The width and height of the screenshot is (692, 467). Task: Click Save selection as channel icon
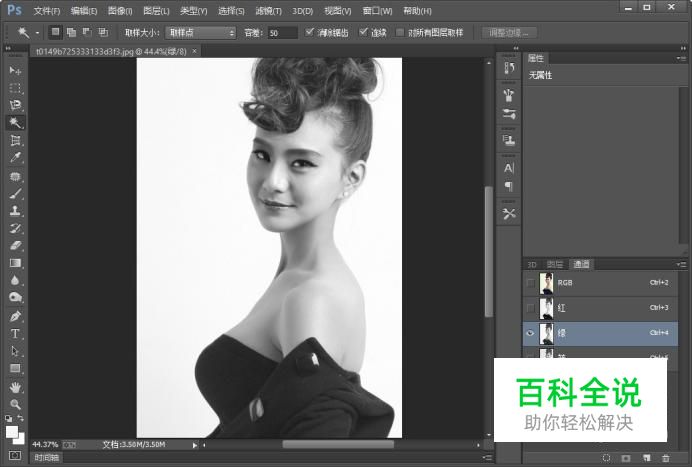pos(626,458)
